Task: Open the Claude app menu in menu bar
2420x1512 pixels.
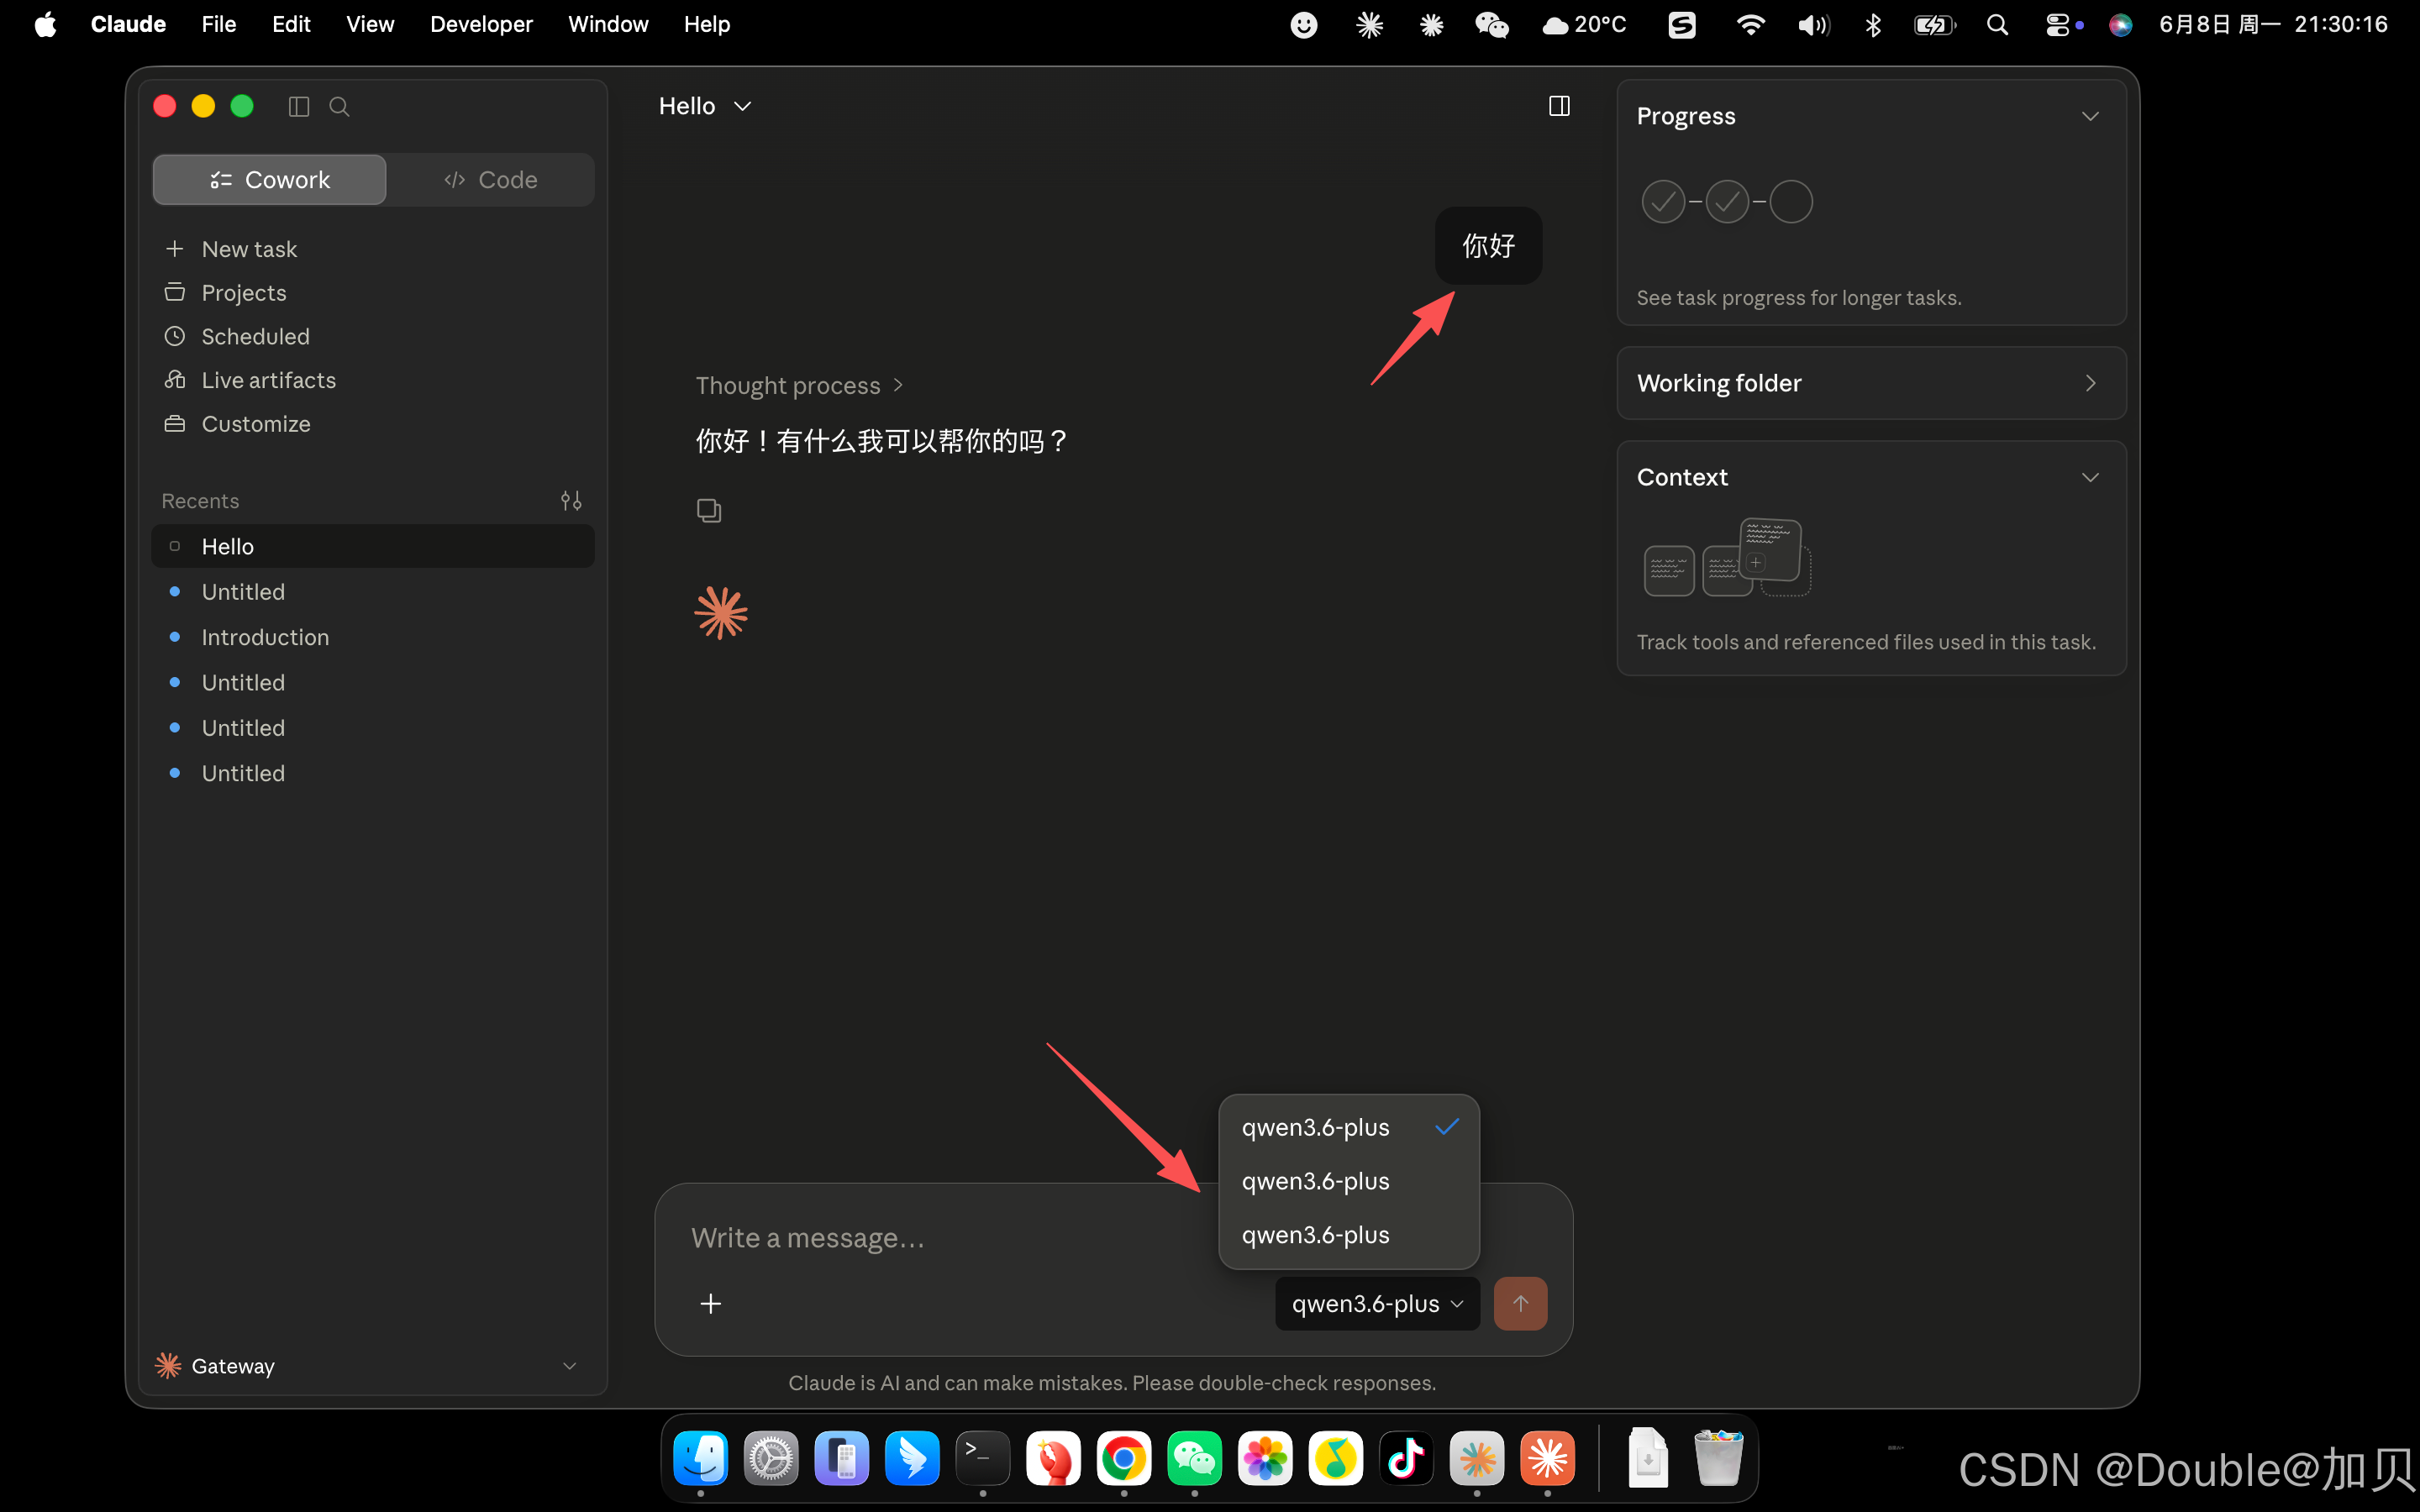Action: (128, 25)
